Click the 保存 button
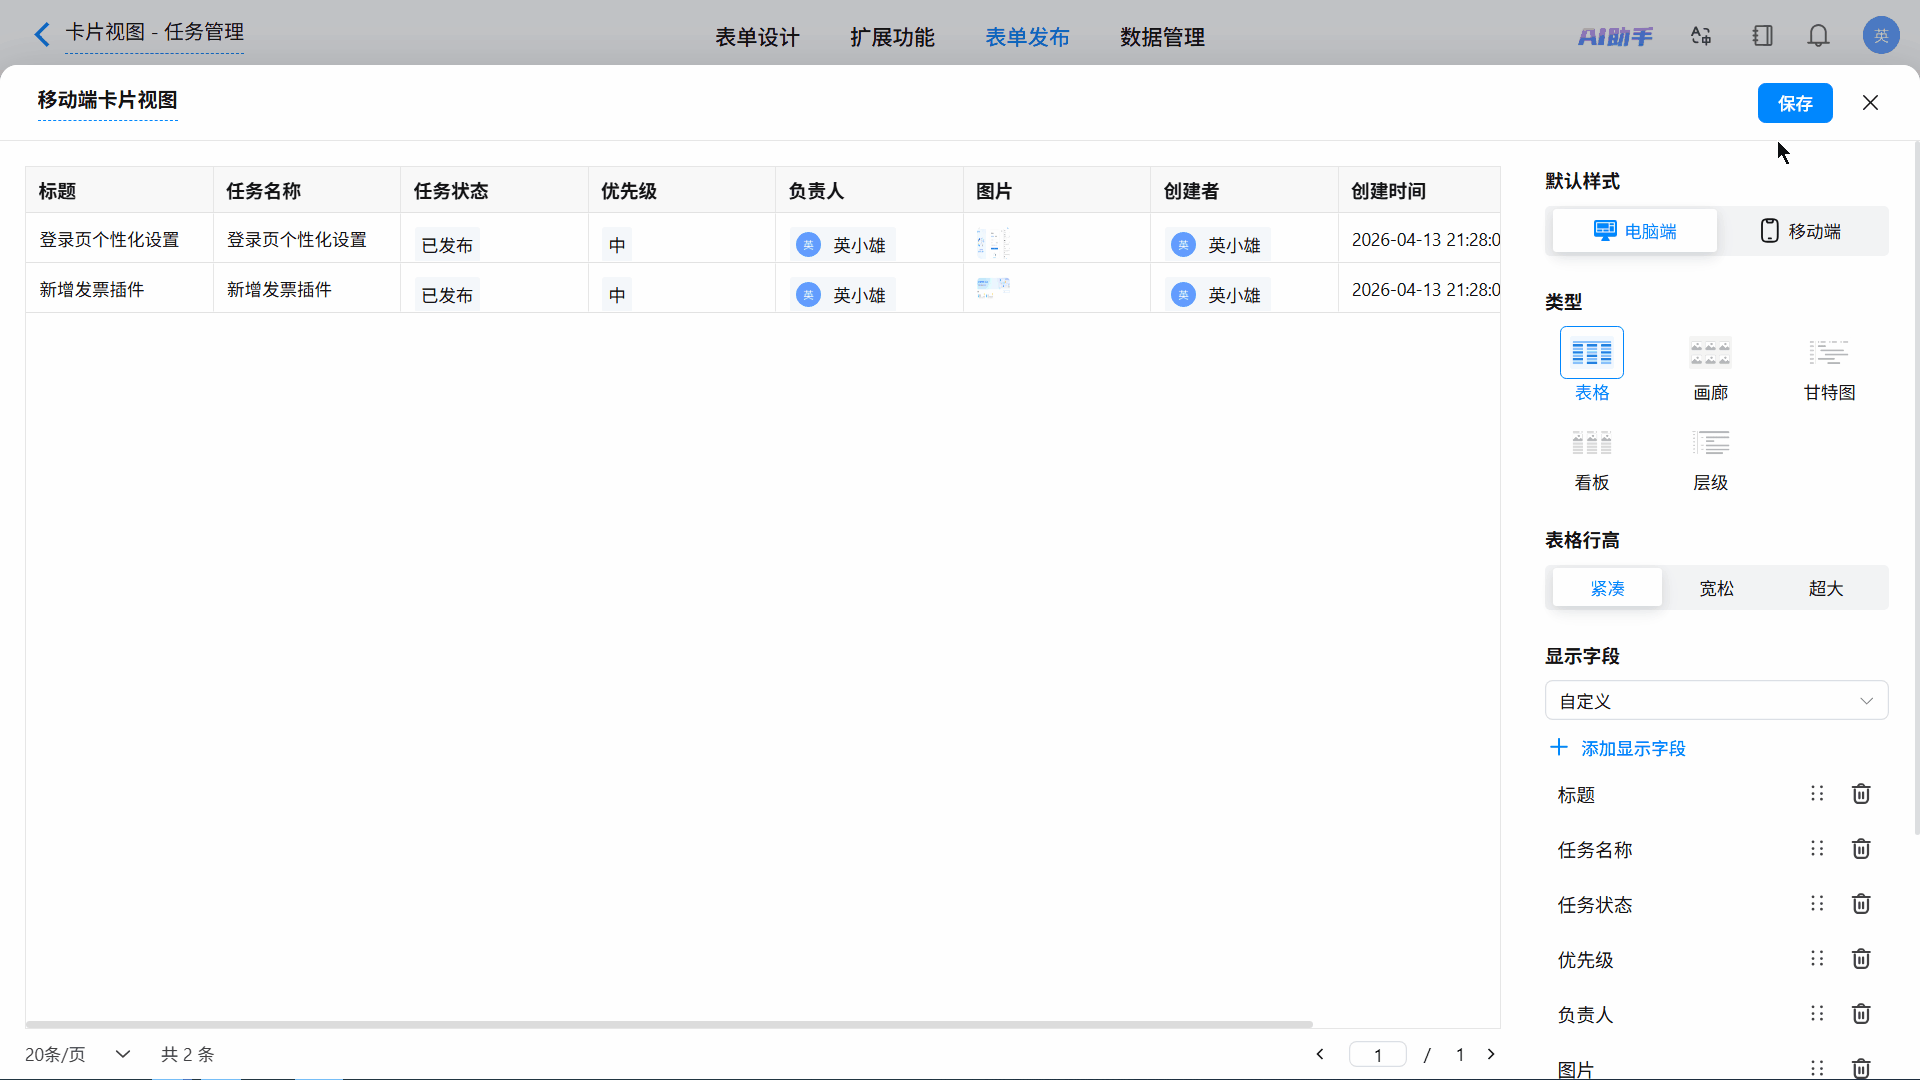Screen dimensions: 1920x1080 [x=1794, y=103]
